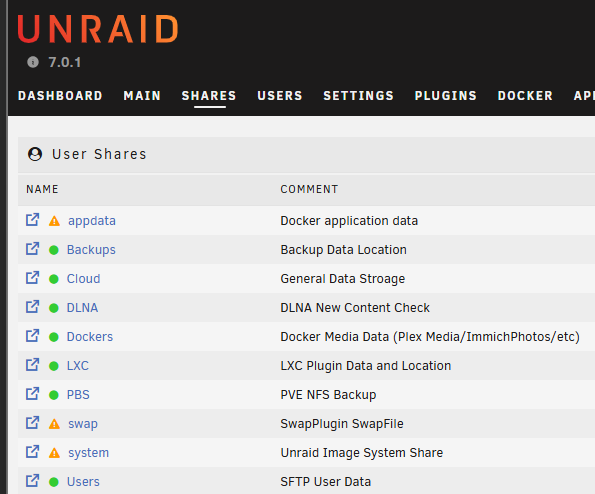
Task: Open the Docker tab
Action: coord(525,96)
